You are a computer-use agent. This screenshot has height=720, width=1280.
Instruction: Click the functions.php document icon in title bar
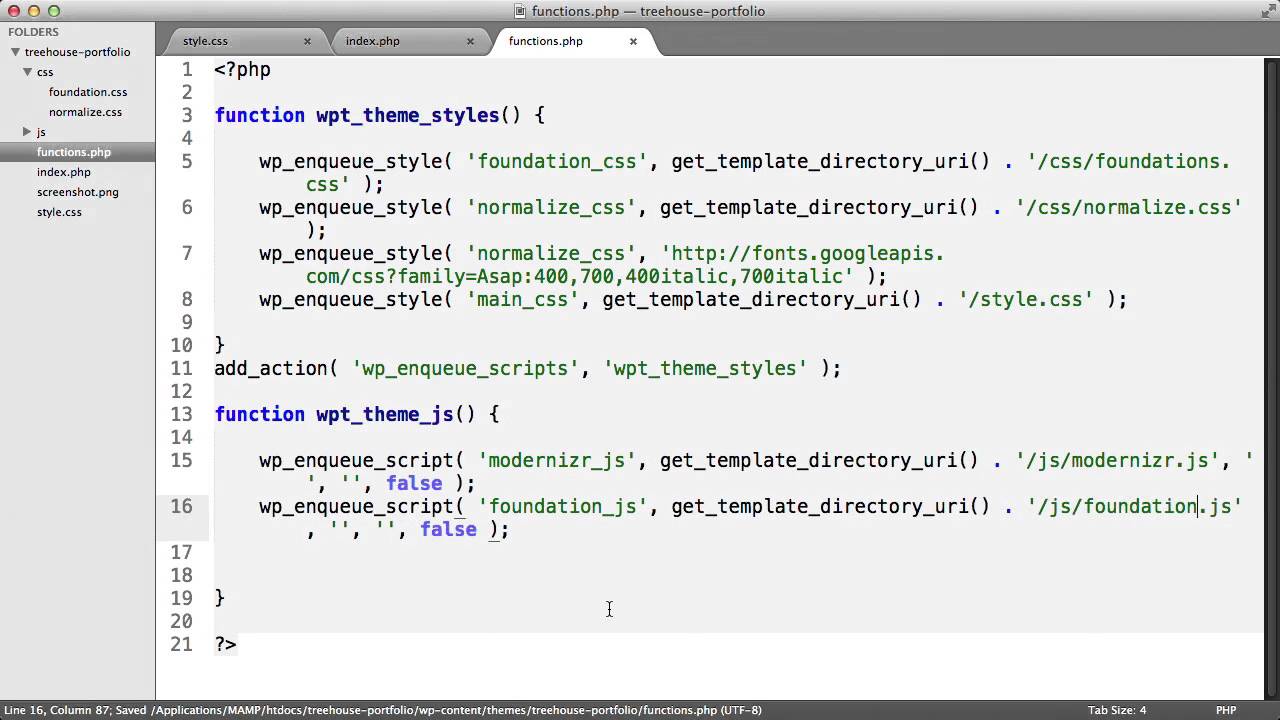pyautogui.click(x=520, y=11)
